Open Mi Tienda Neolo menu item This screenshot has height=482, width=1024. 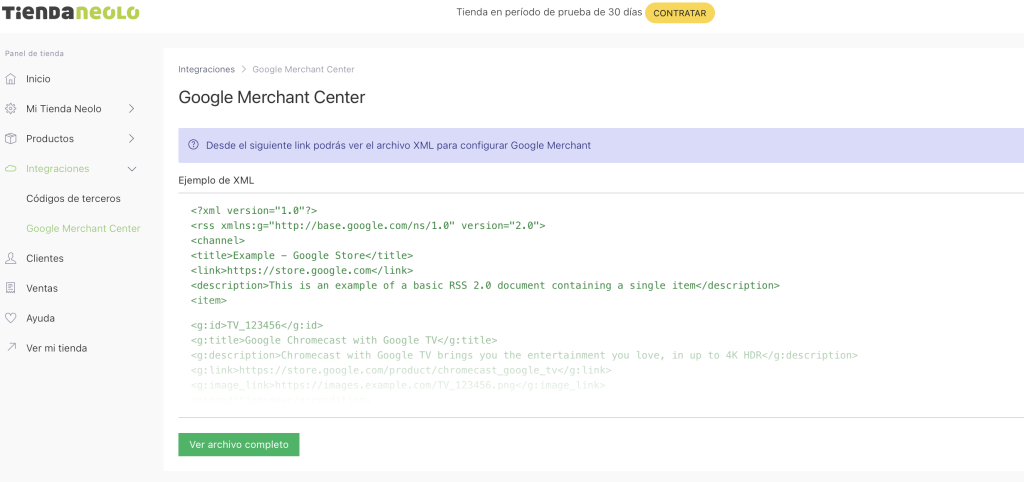tap(63, 109)
